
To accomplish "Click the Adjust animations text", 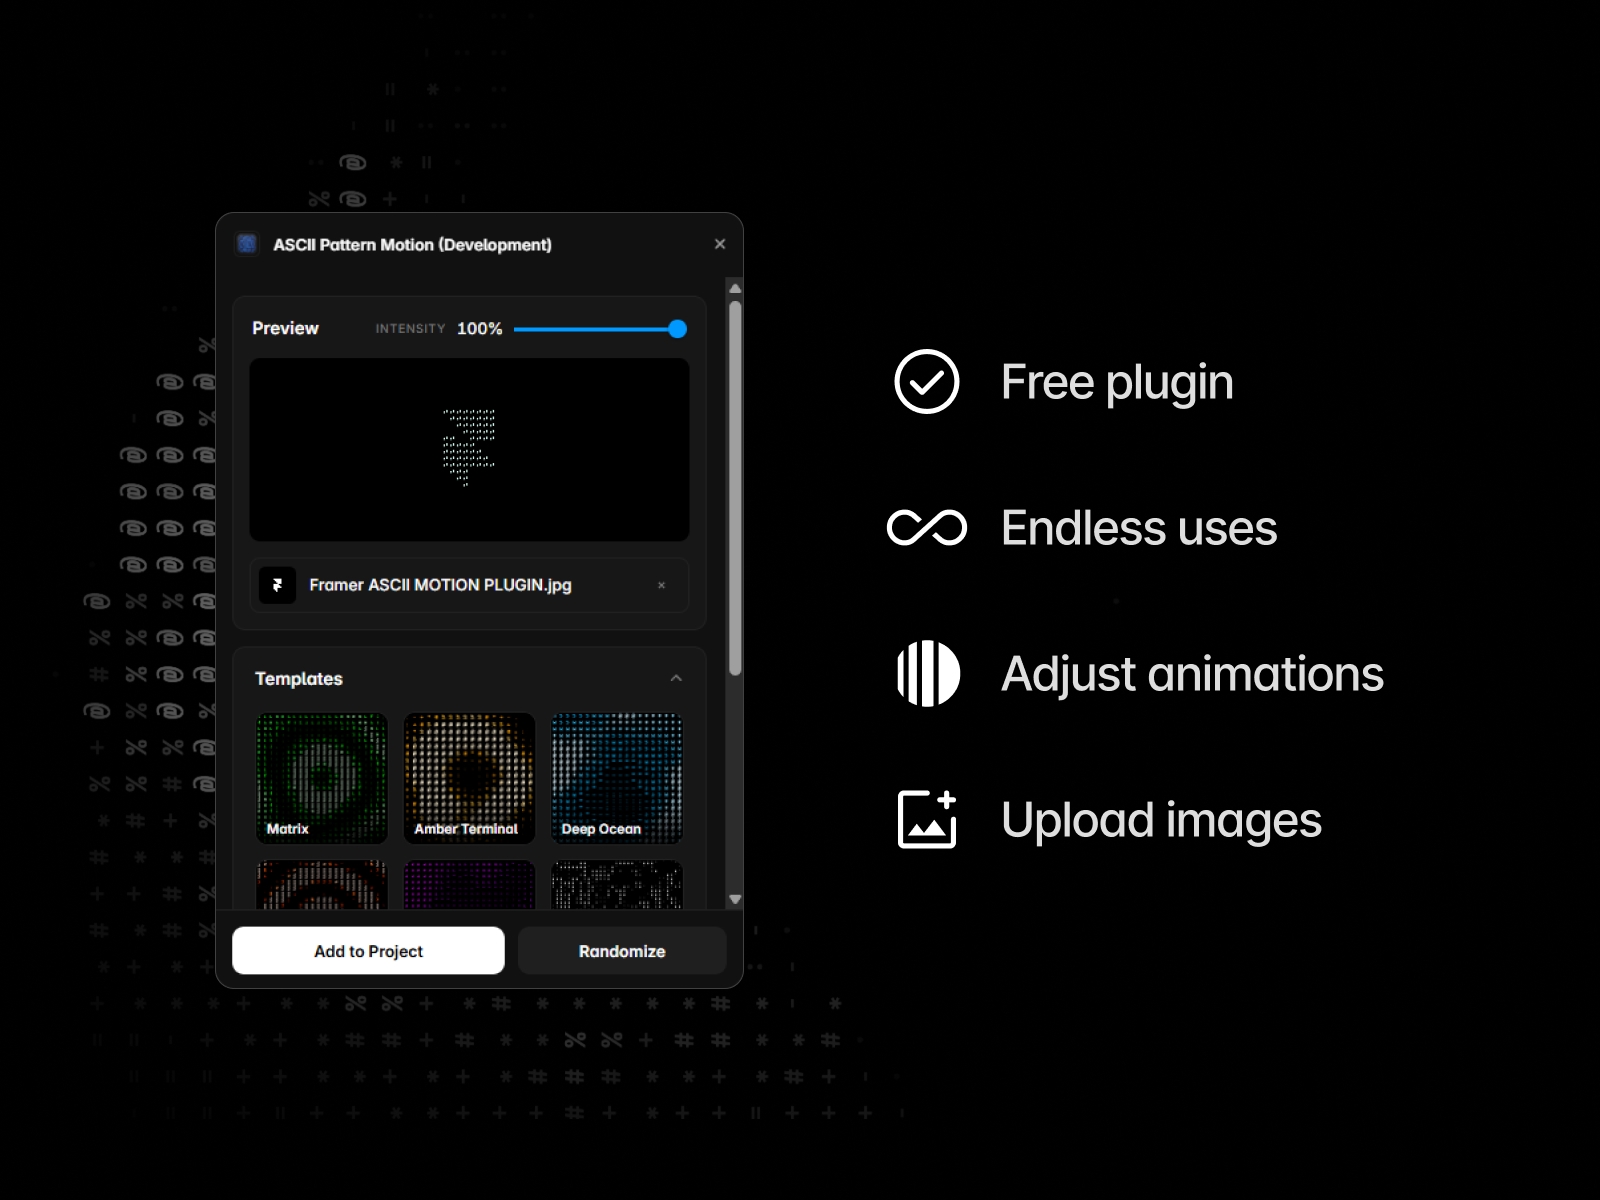I will click(x=1192, y=675).
